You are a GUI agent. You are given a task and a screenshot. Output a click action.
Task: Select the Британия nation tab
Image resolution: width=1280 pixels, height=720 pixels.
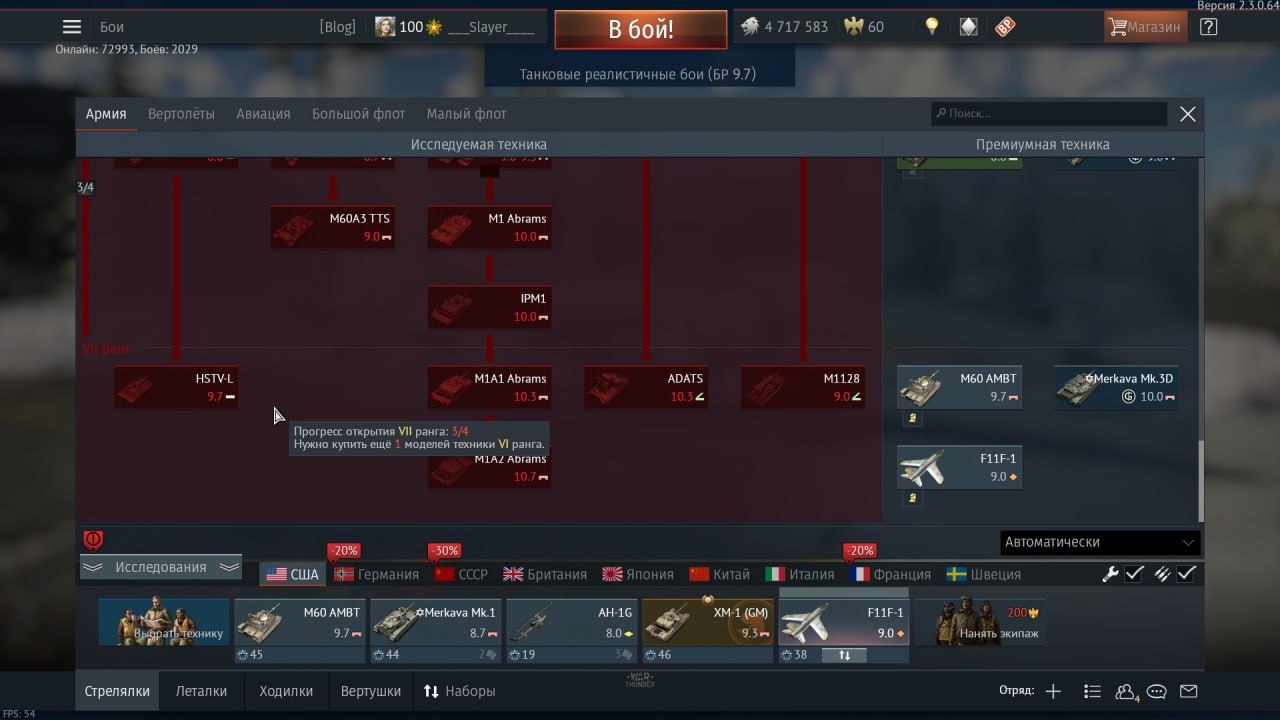545,574
